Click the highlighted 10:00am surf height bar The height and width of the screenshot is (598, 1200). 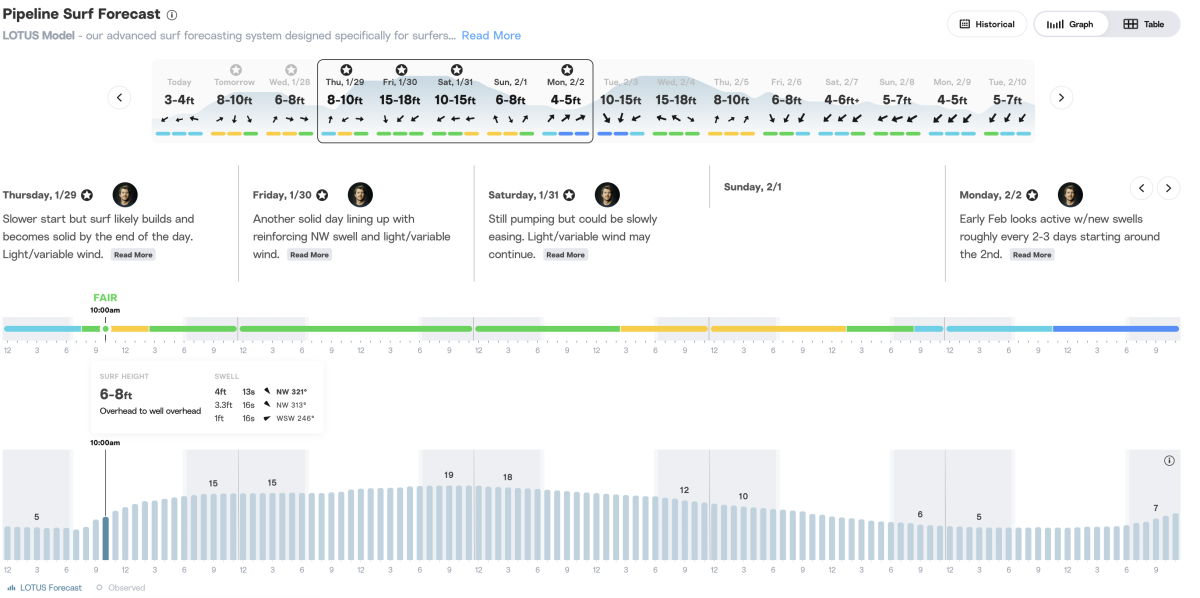click(x=105, y=538)
